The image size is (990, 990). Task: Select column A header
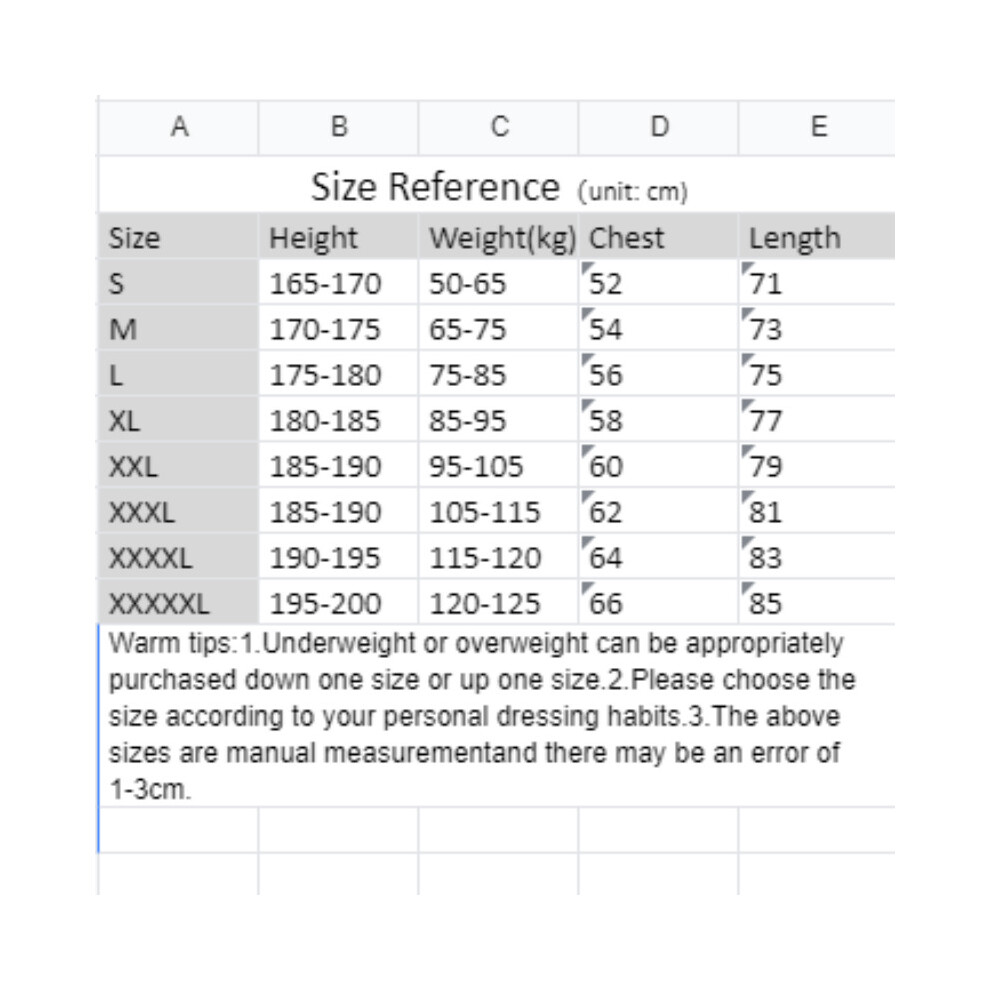tap(179, 127)
